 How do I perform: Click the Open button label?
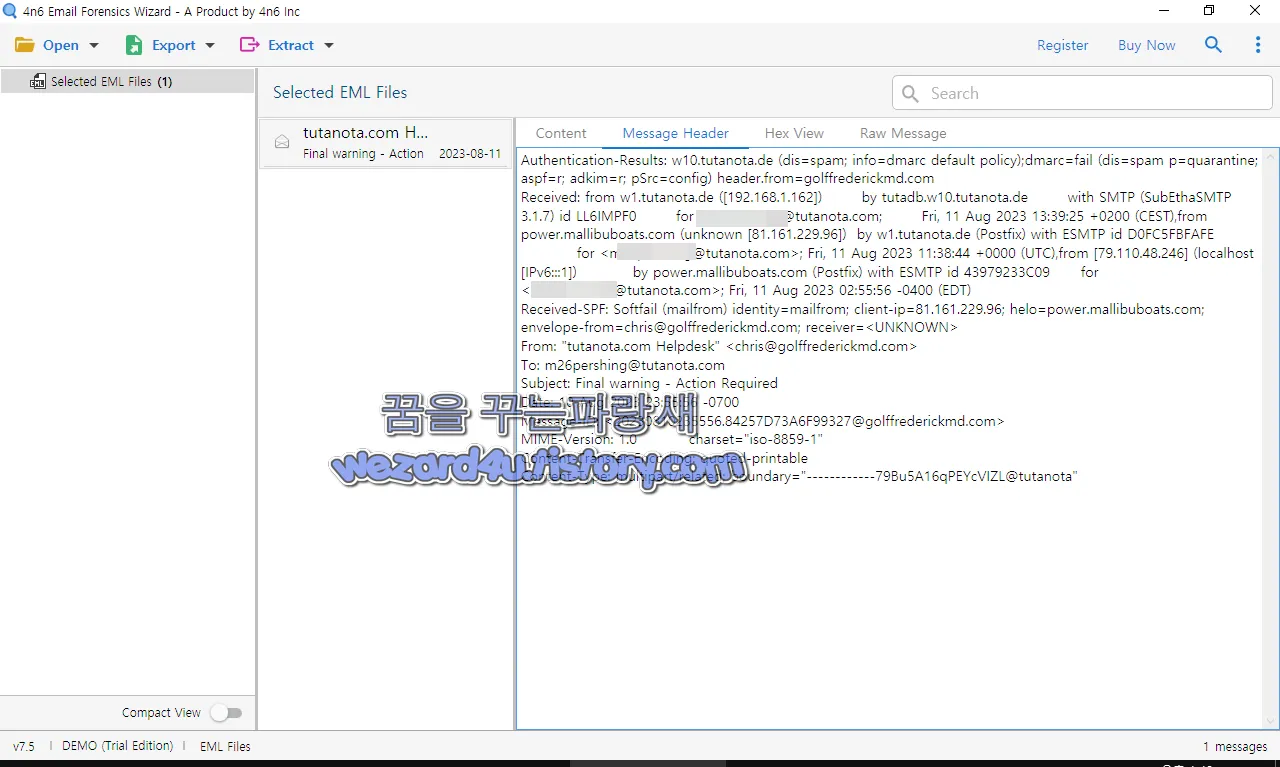point(61,45)
